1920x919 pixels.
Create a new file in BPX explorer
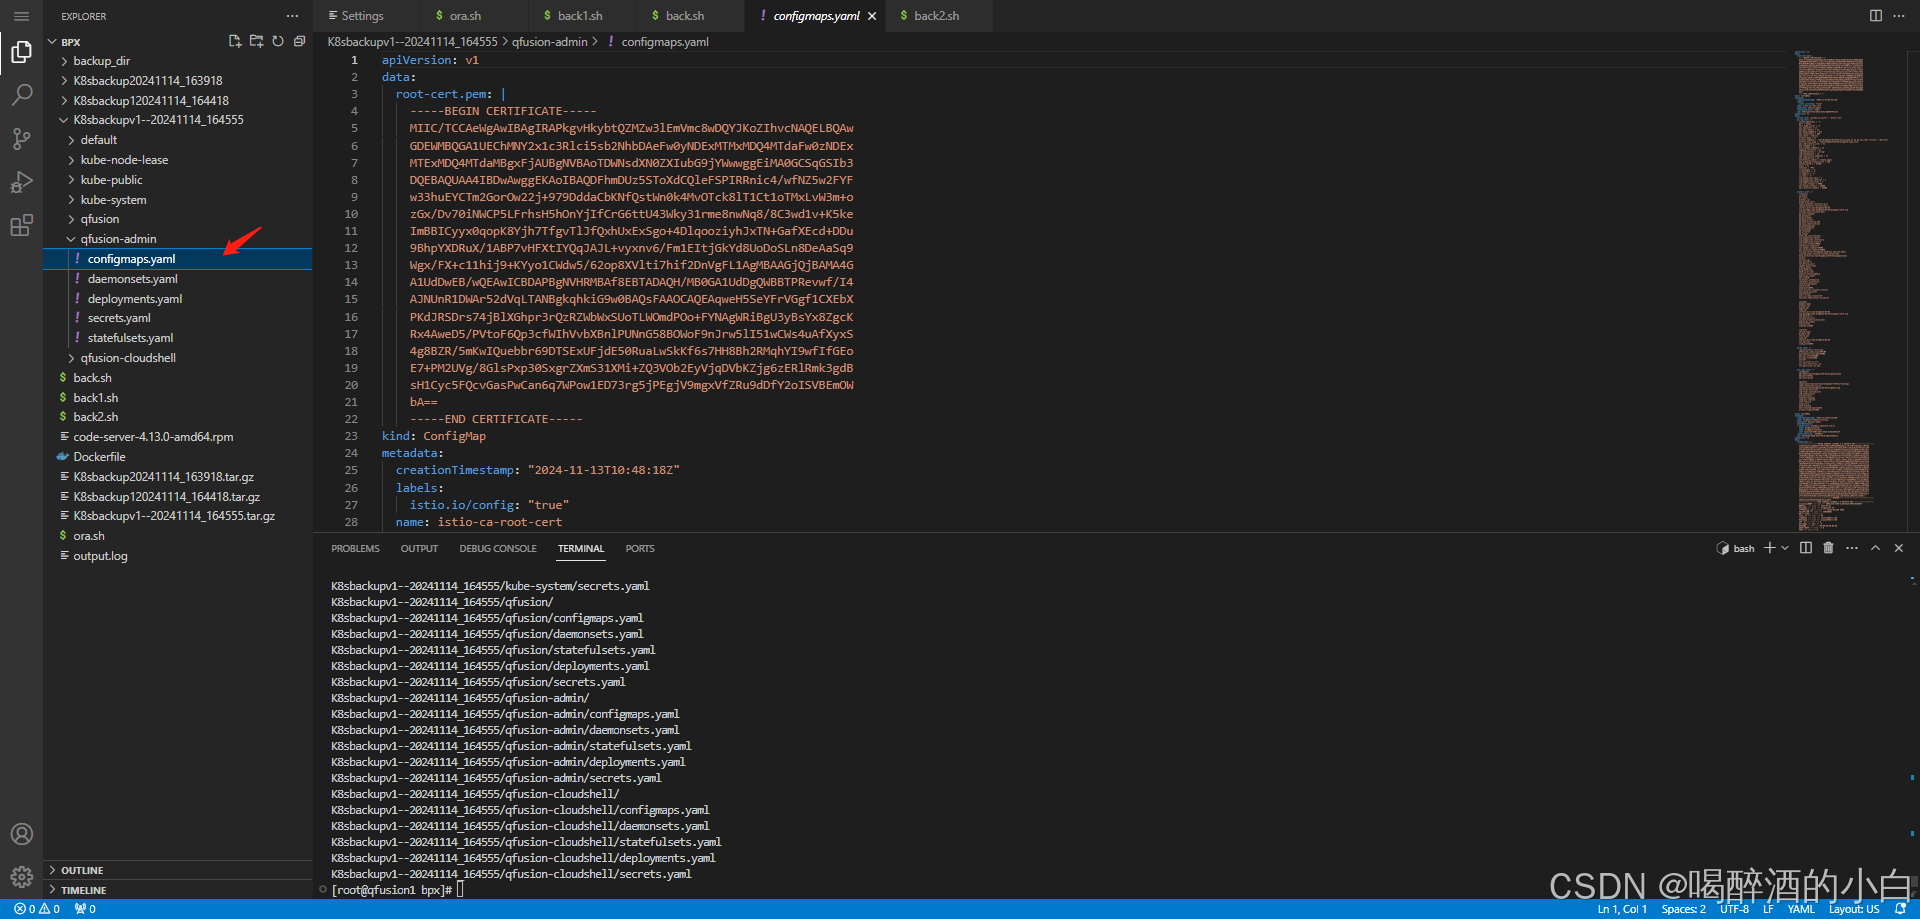click(x=235, y=41)
